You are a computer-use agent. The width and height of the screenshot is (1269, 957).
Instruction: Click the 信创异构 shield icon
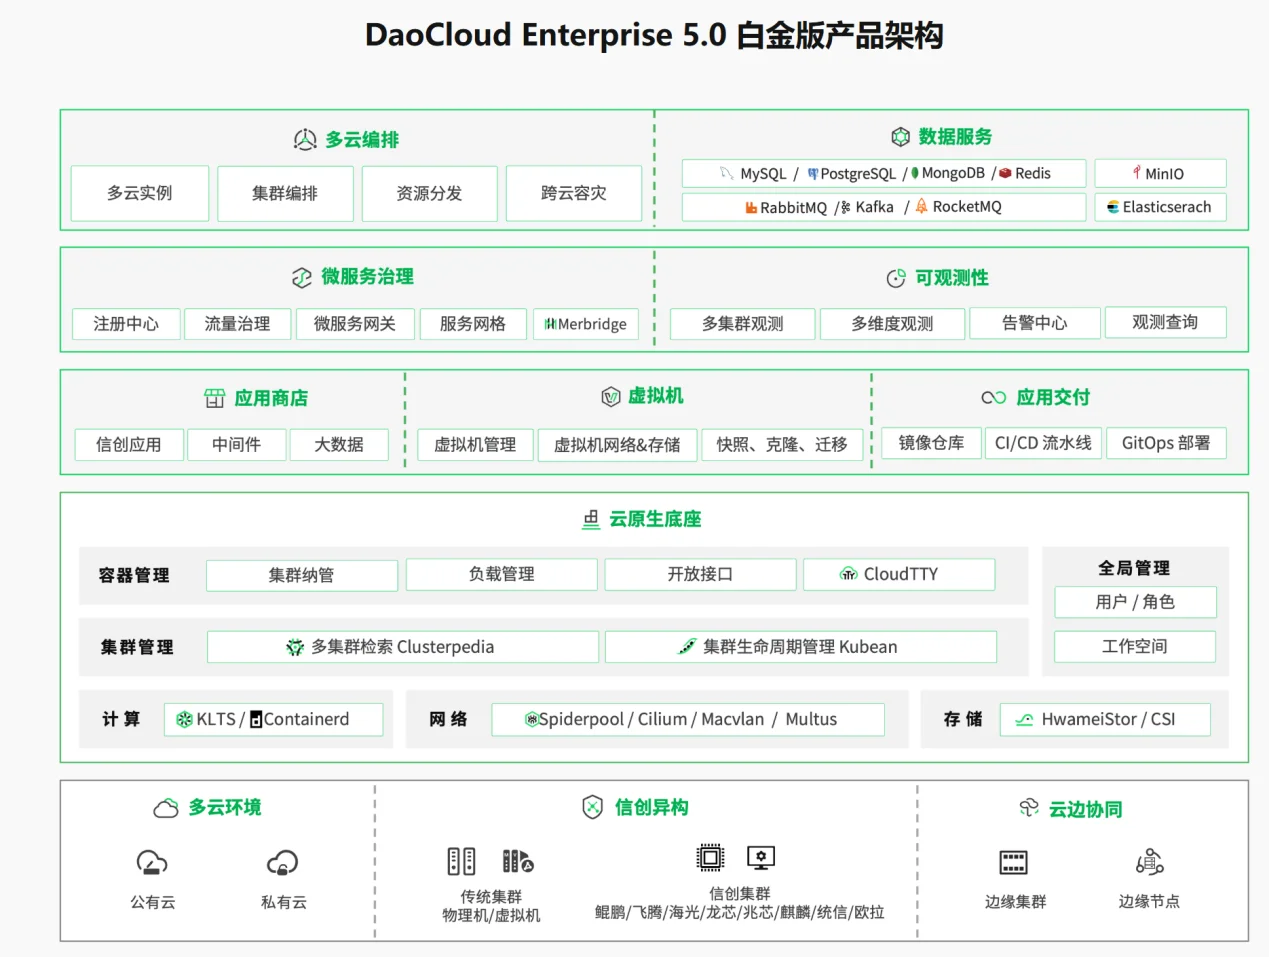pyautogui.click(x=593, y=807)
